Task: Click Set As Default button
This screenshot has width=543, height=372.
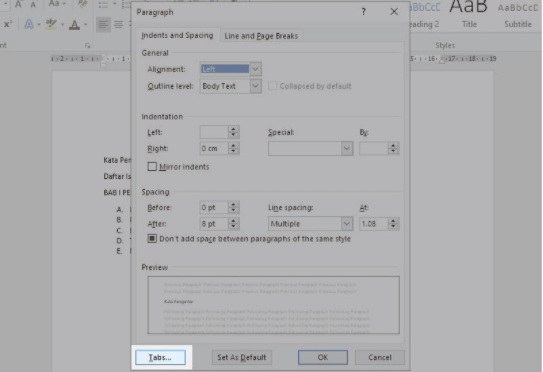Action: 242,357
